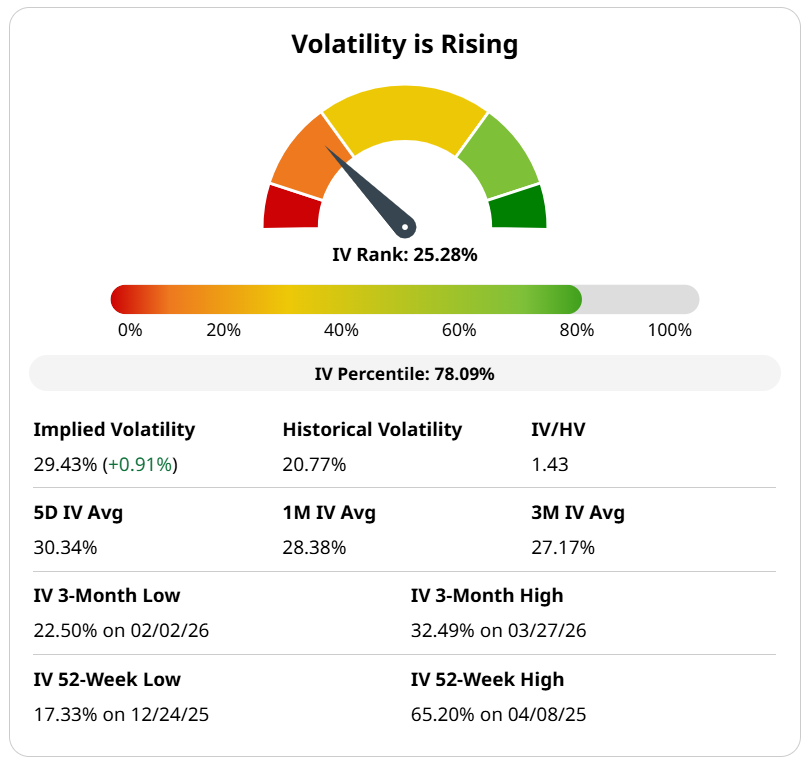Select the 1M IV Avg value 28.38%
This screenshot has height=762, width=809.
314,547
